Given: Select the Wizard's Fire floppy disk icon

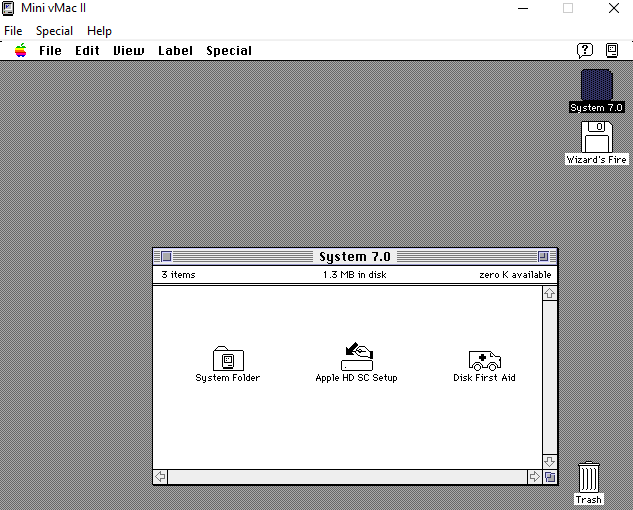Looking at the screenshot, I should (x=597, y=137).
